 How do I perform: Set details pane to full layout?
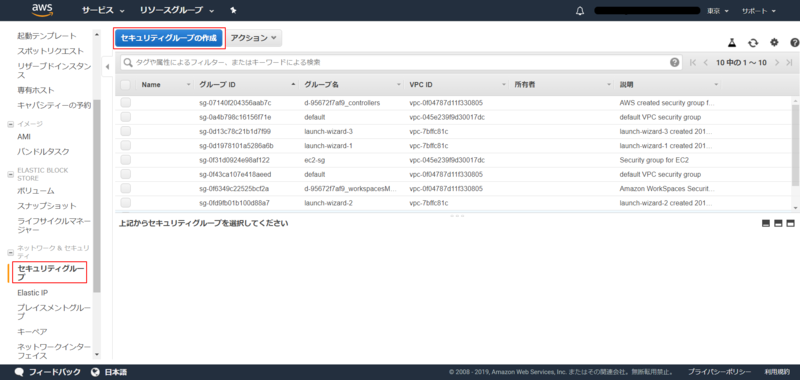coord(791,223)
